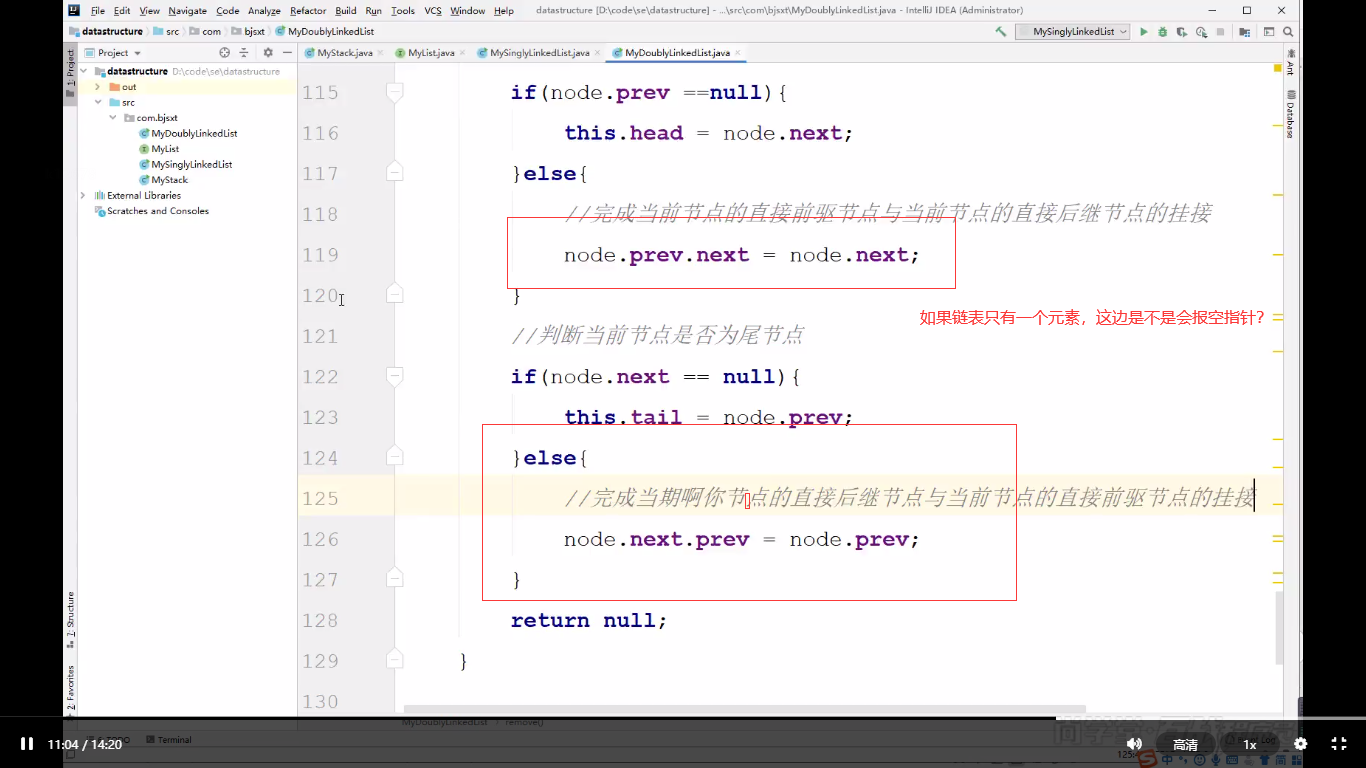
Task: Click the editor vertical scrollbar
Action: 1279,627
